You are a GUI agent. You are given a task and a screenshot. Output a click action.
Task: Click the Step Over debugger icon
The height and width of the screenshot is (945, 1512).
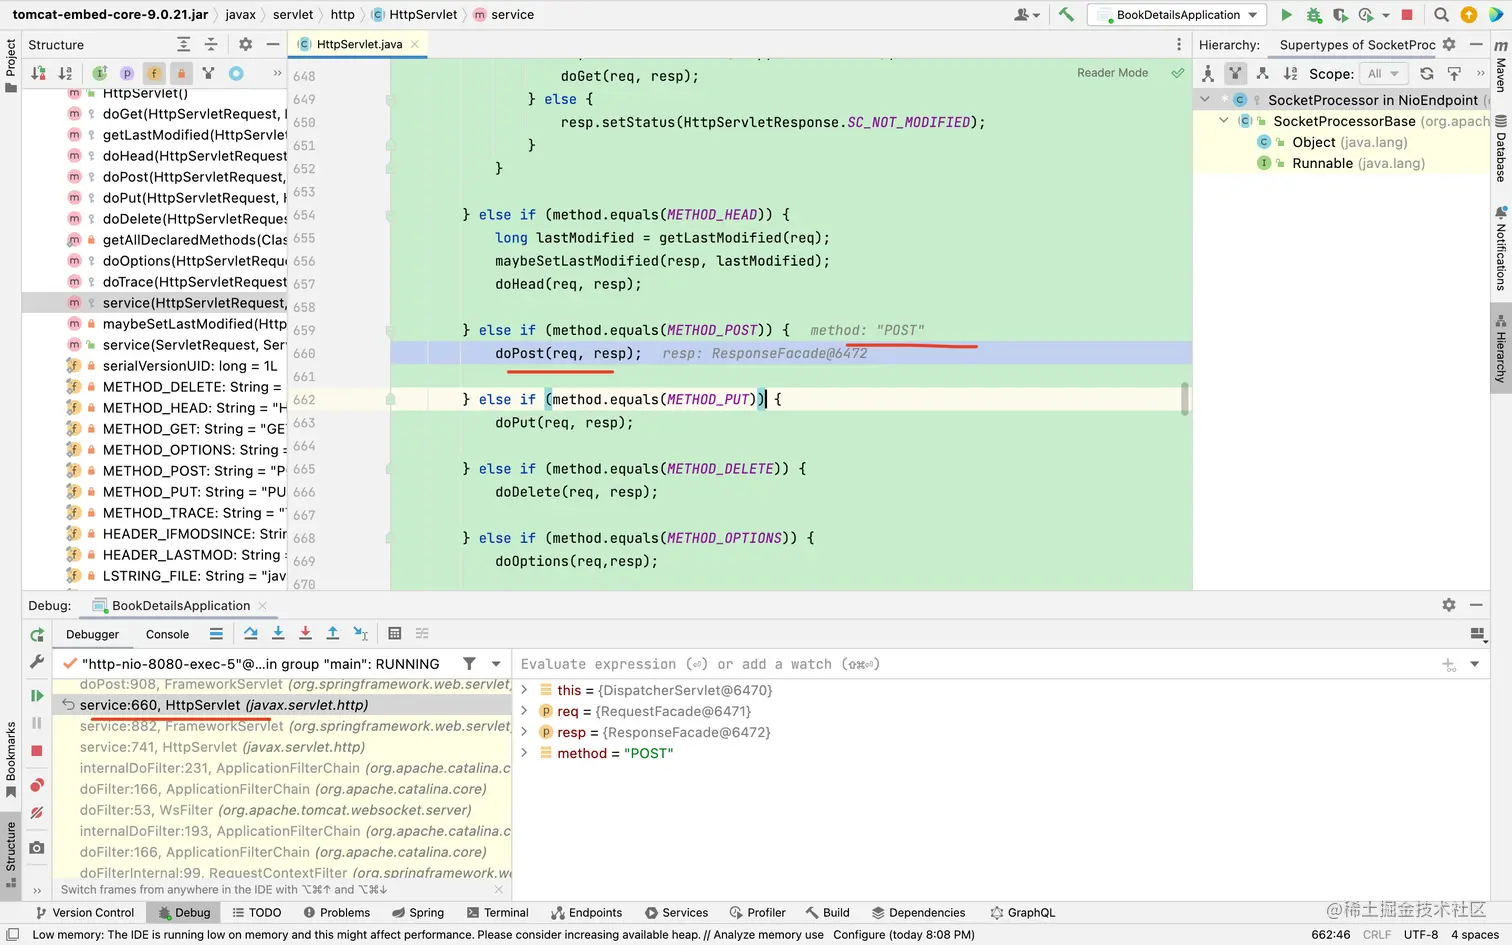(251, 634)
